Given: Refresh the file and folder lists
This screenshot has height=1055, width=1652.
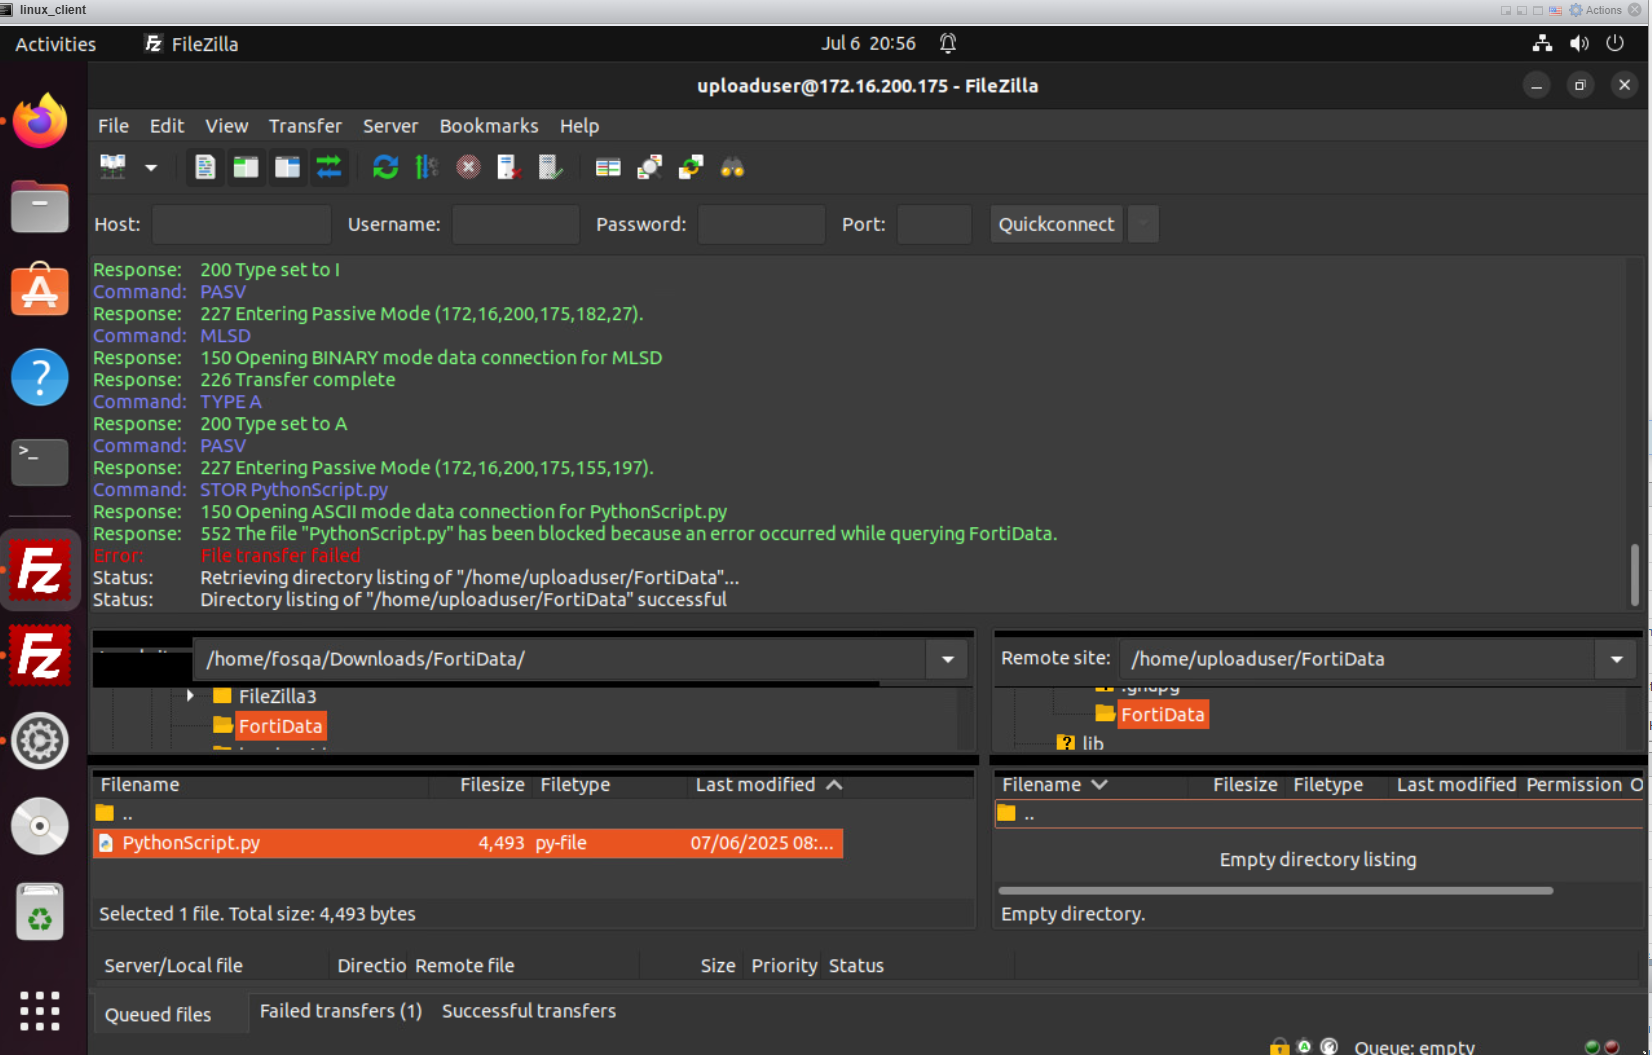Looking at the screenshot, I should coord(385,167).
